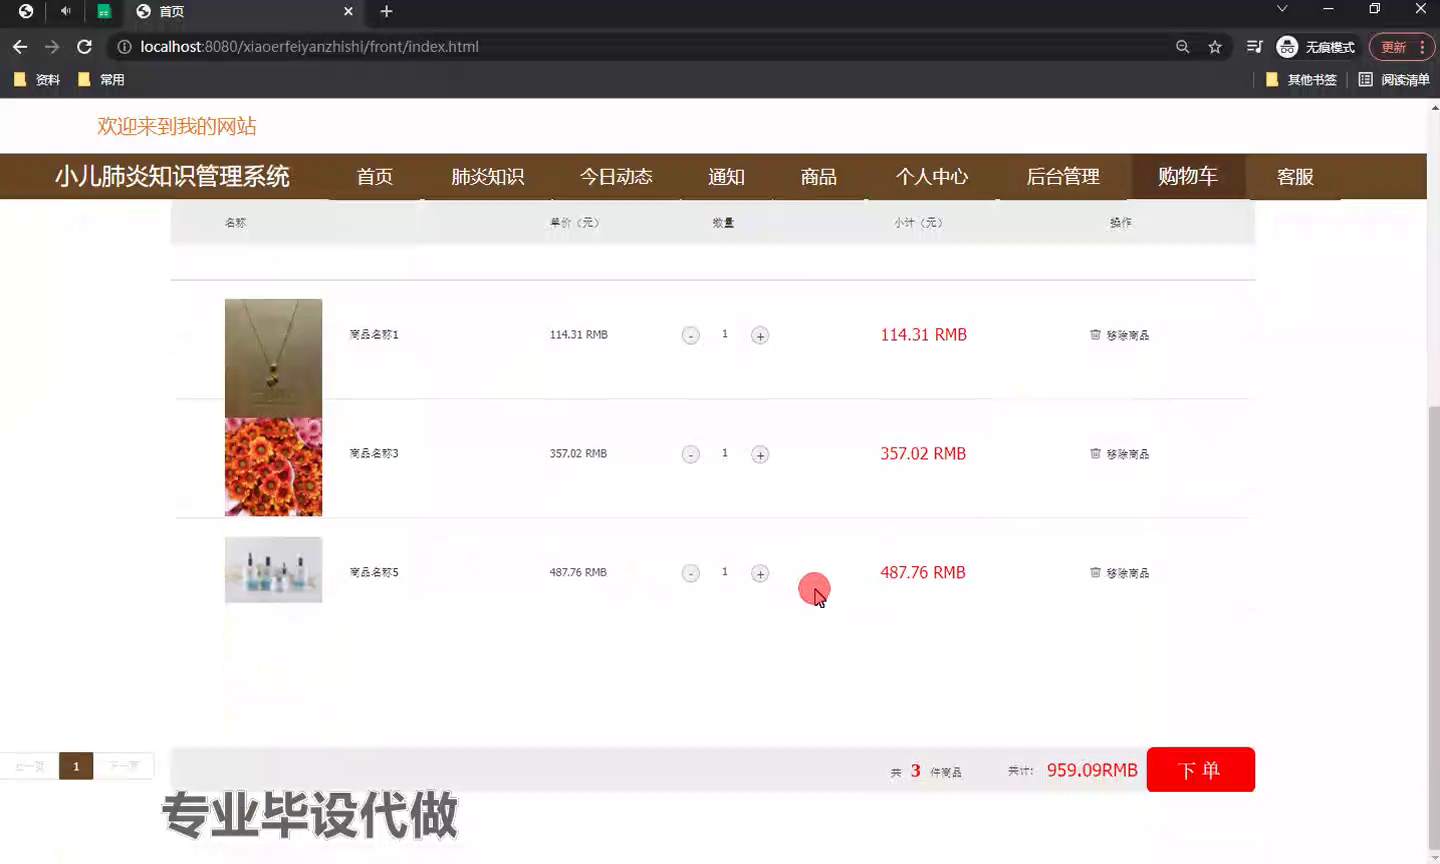
Task: Increase quantity of 商品名称1
Action: (760, 336)
